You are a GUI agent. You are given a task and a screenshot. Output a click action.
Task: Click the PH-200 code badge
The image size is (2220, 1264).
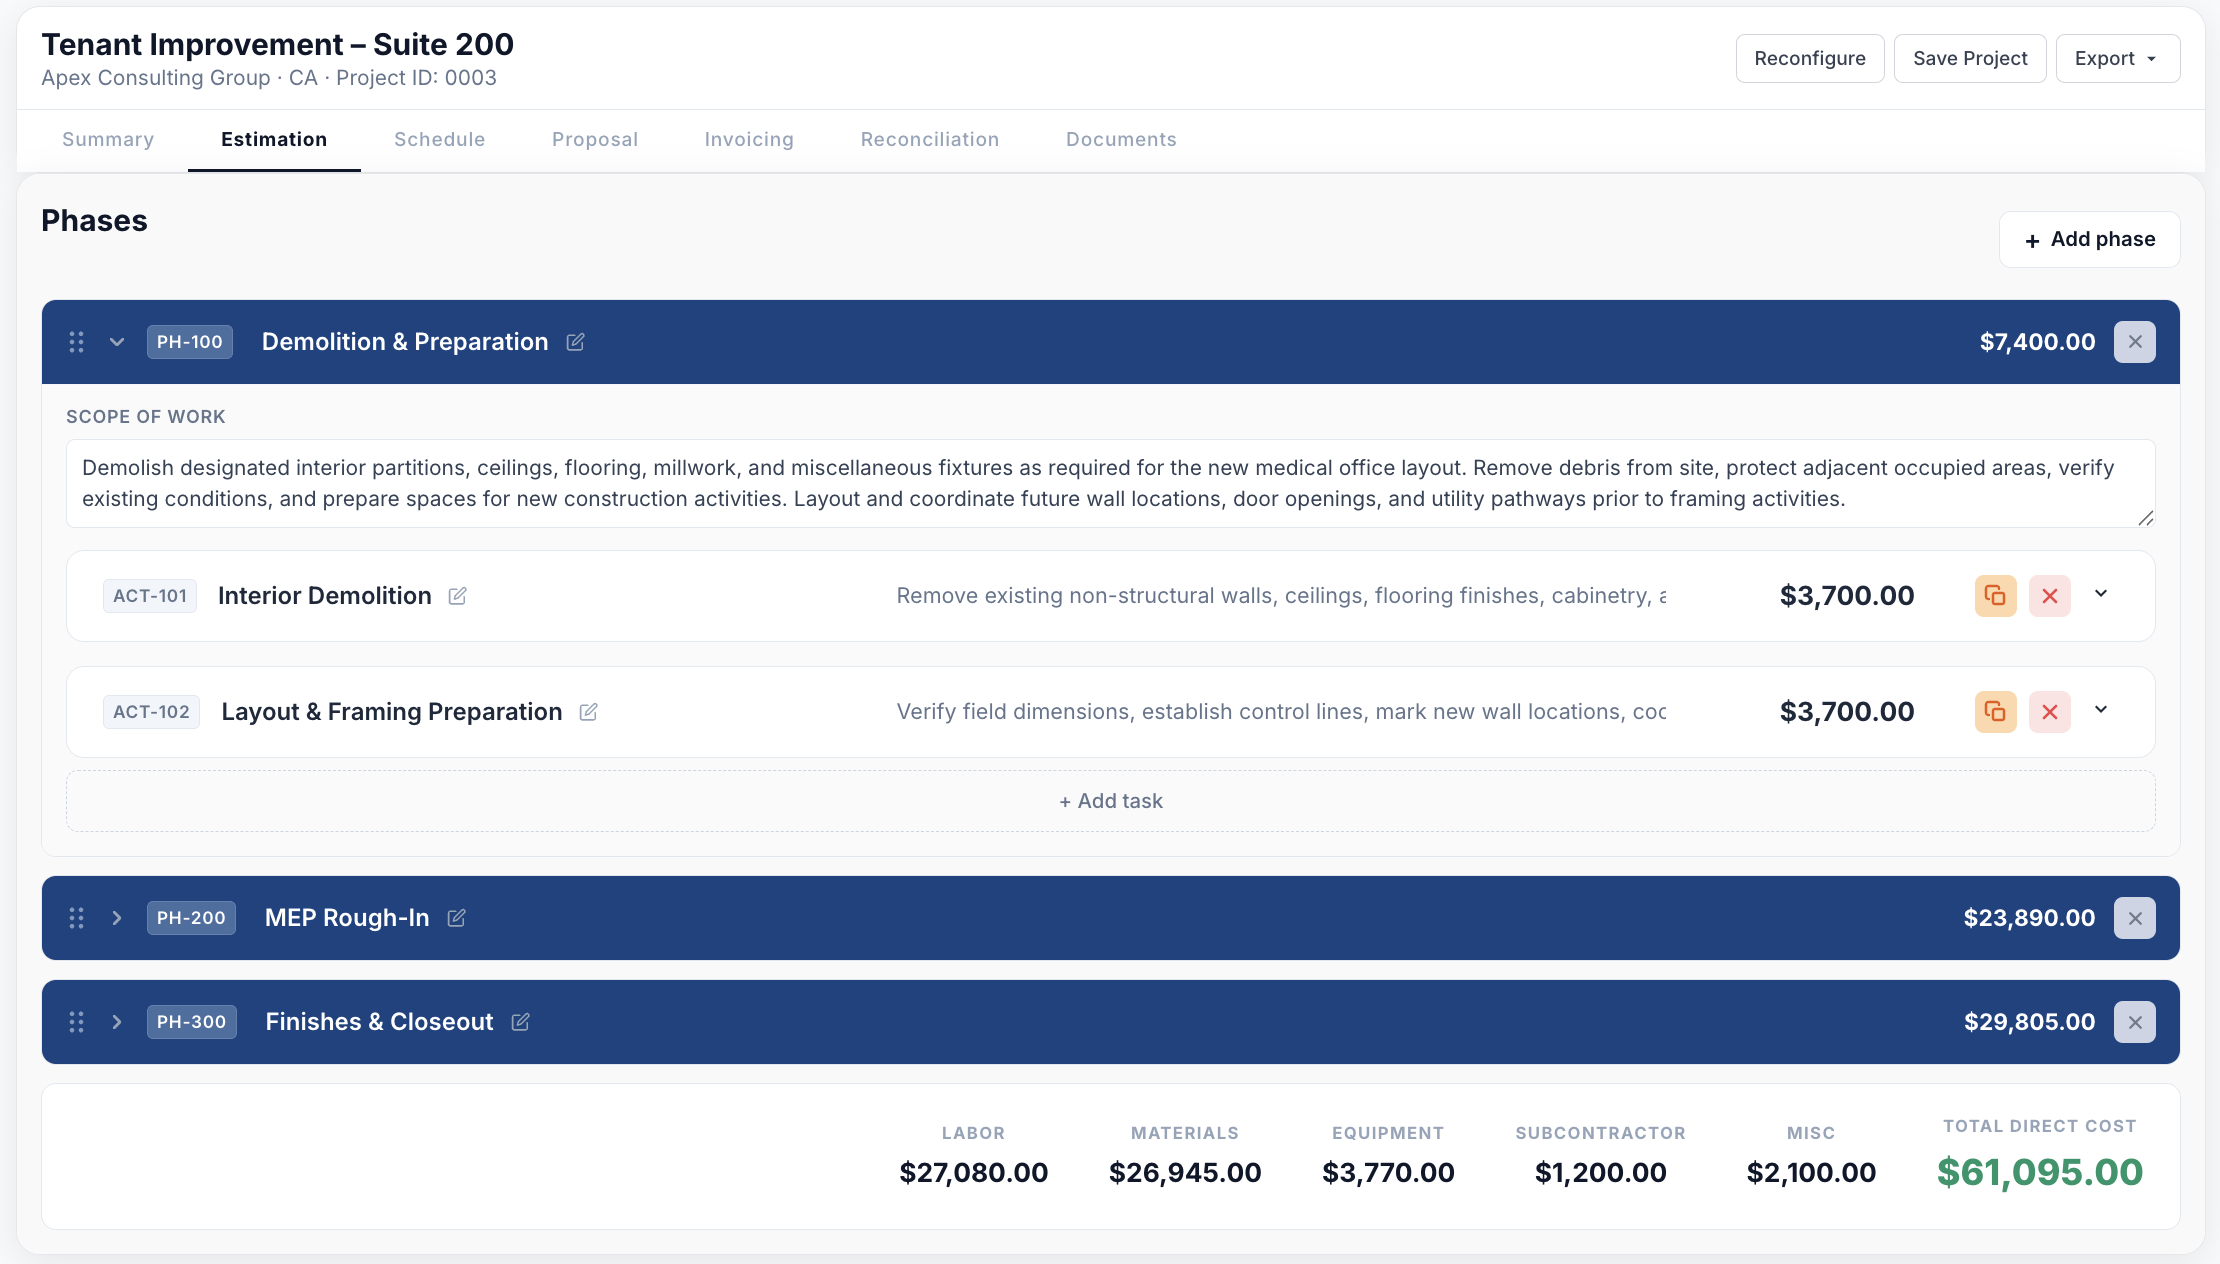pyautogui.click(x=191, y=918)
